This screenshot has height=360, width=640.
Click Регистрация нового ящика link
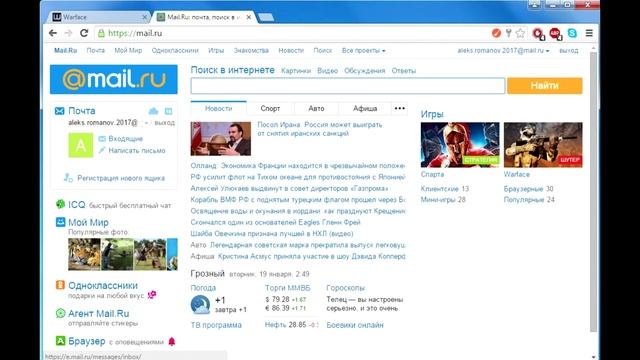(x=121, y=178)
